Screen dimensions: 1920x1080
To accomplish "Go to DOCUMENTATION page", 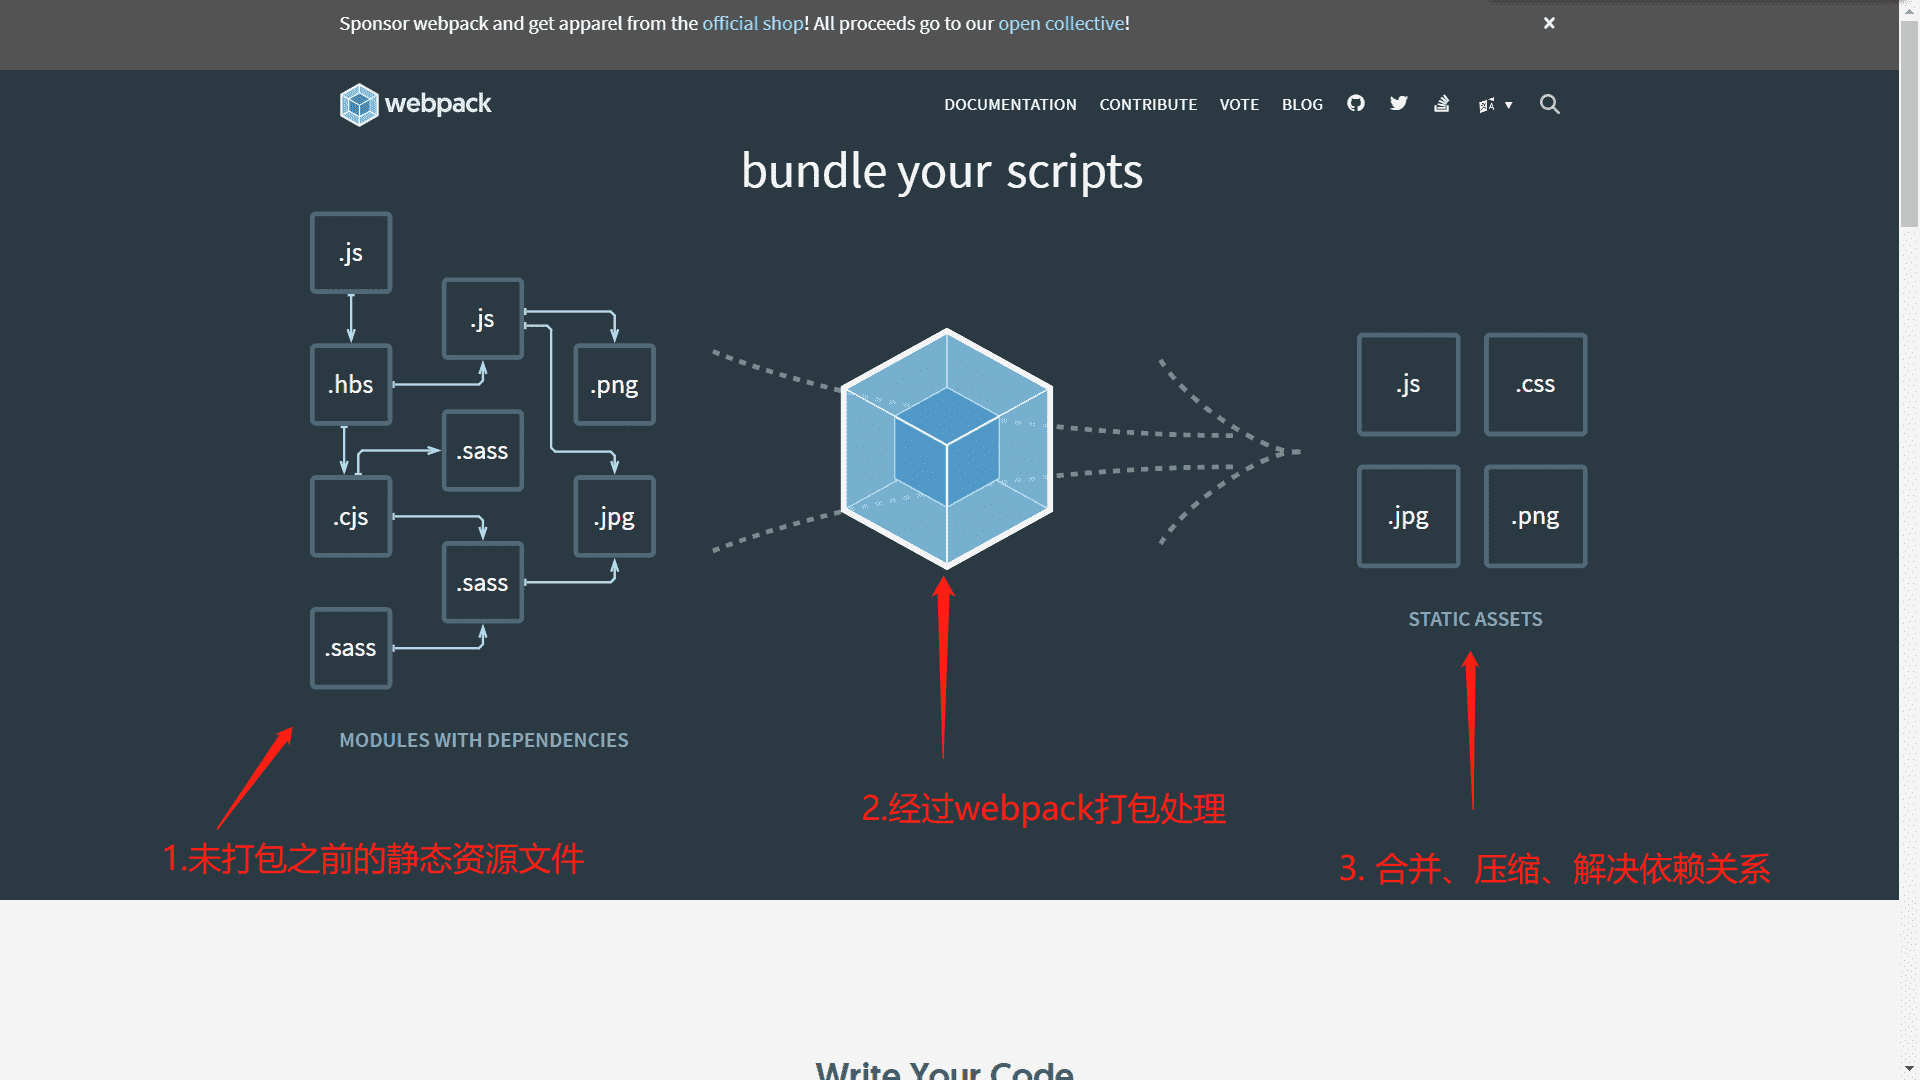I will [1010, 104].
